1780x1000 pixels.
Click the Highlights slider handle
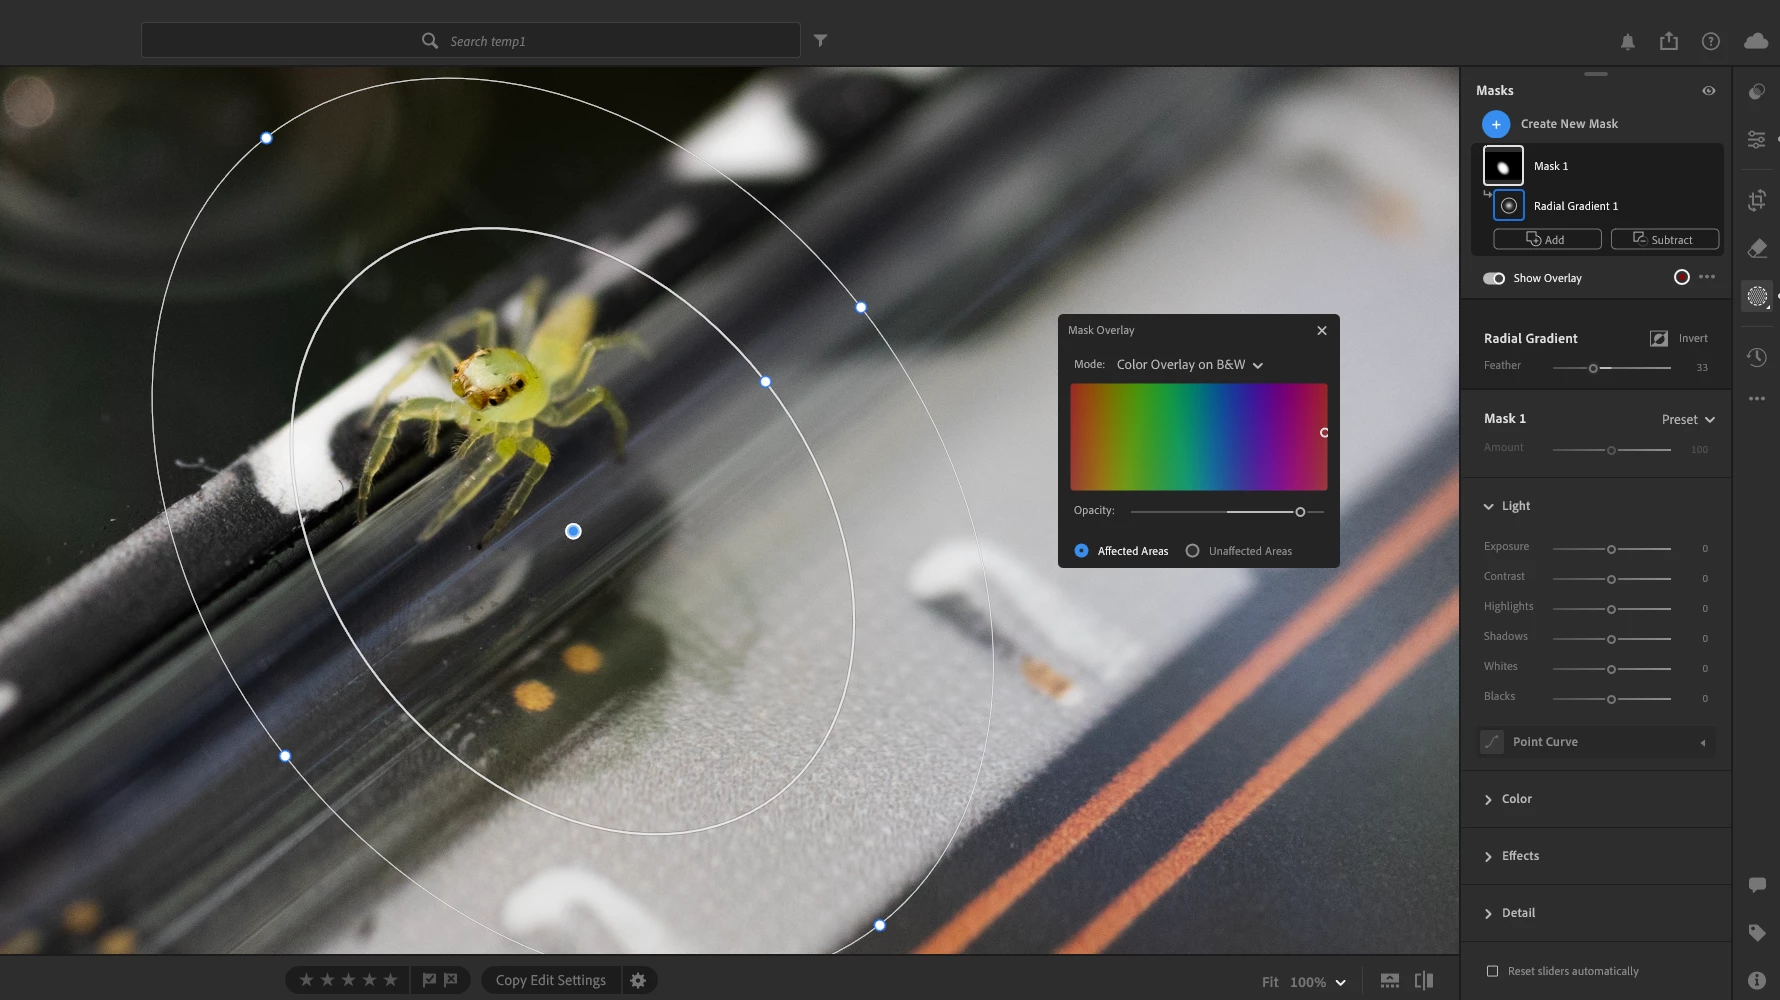coord(1611,609)
